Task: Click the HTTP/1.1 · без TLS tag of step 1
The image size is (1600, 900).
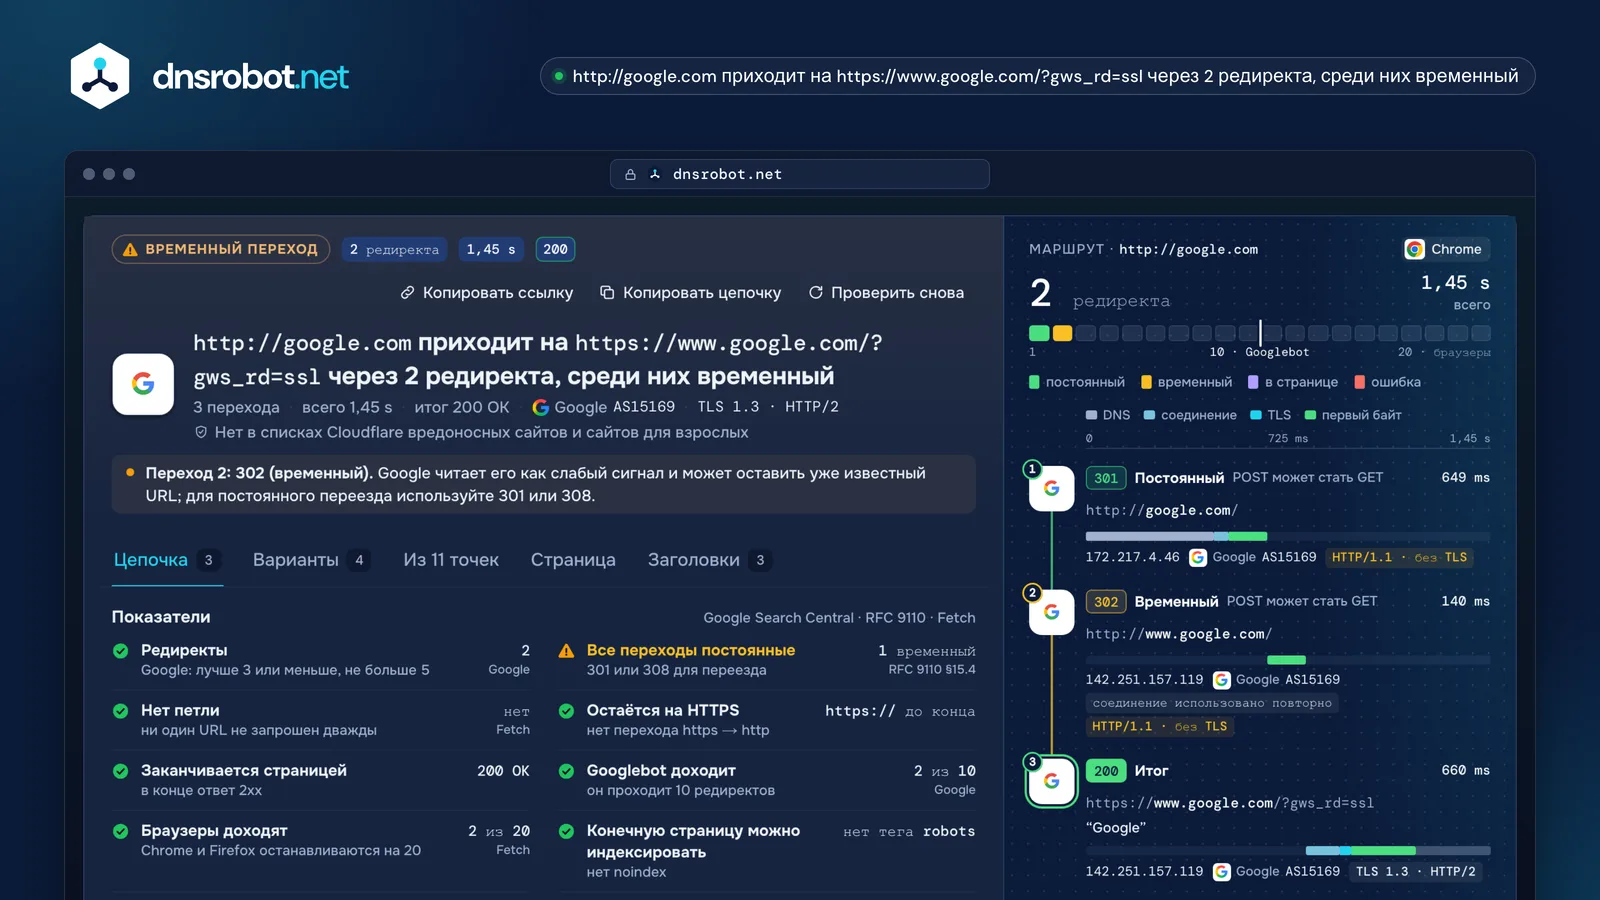Action: 1399,558
